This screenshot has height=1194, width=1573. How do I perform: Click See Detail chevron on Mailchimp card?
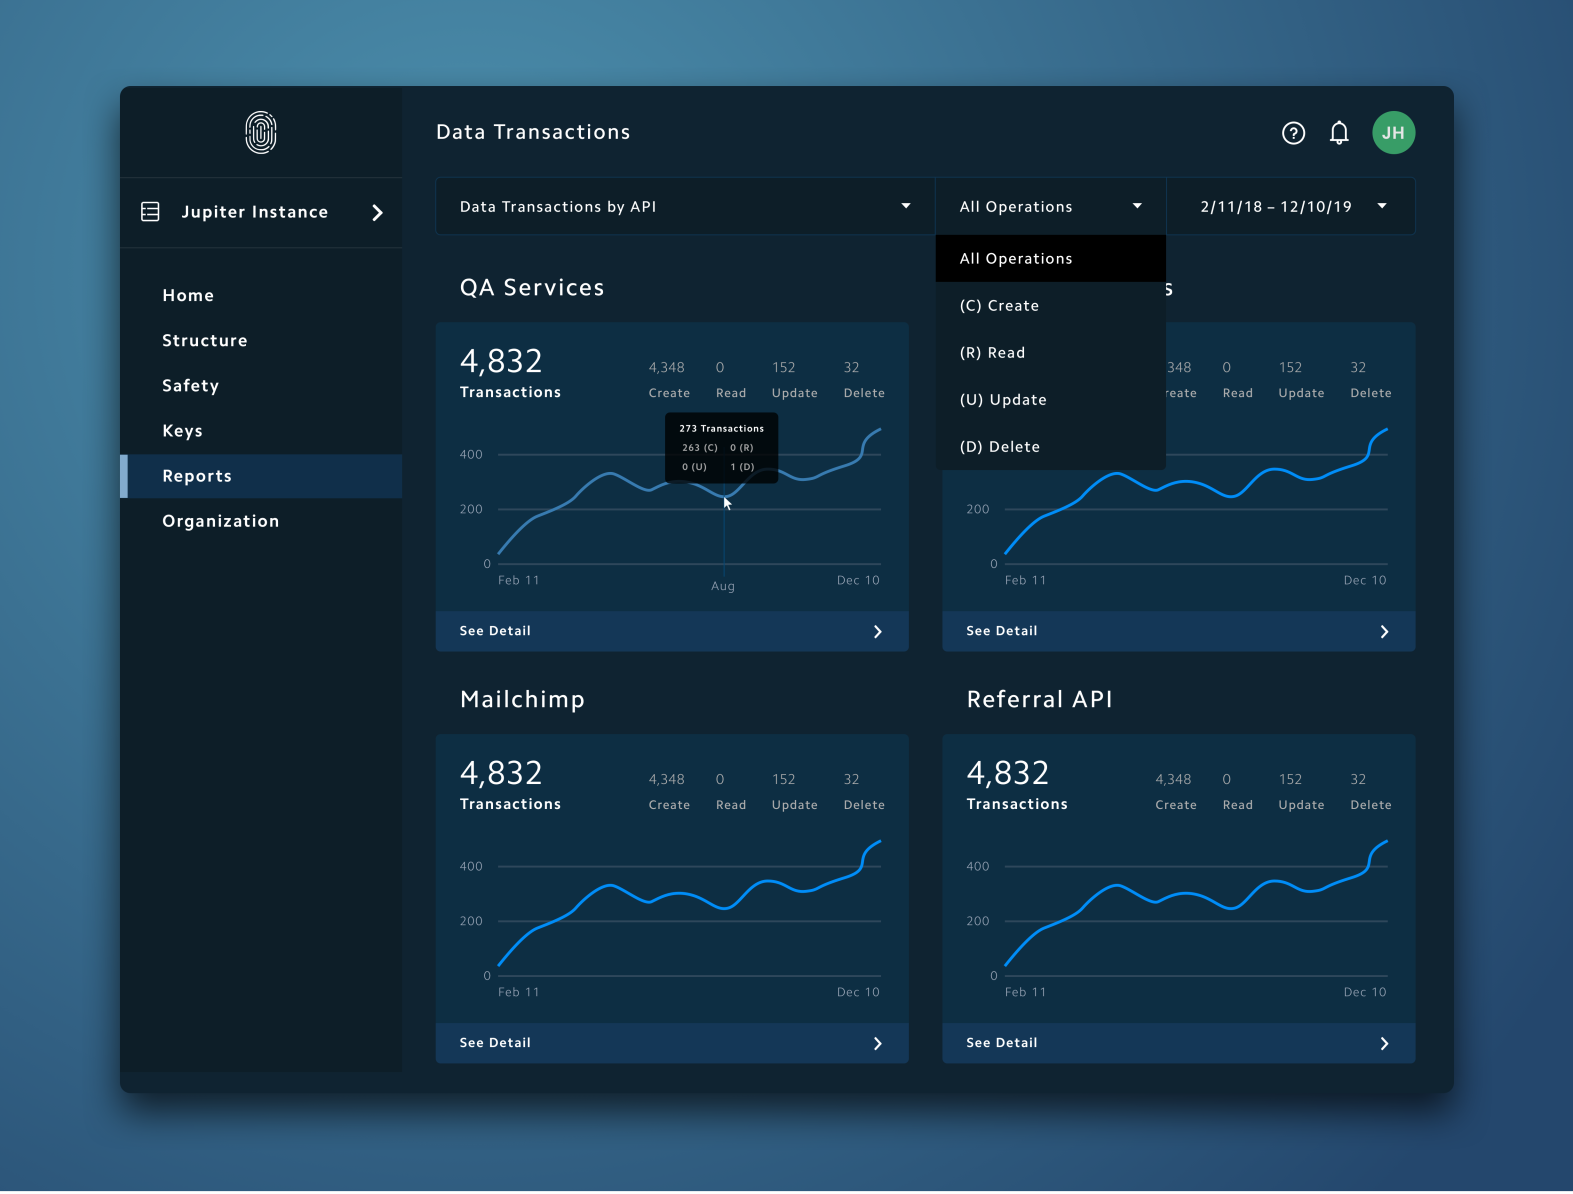pos(878,1043)
